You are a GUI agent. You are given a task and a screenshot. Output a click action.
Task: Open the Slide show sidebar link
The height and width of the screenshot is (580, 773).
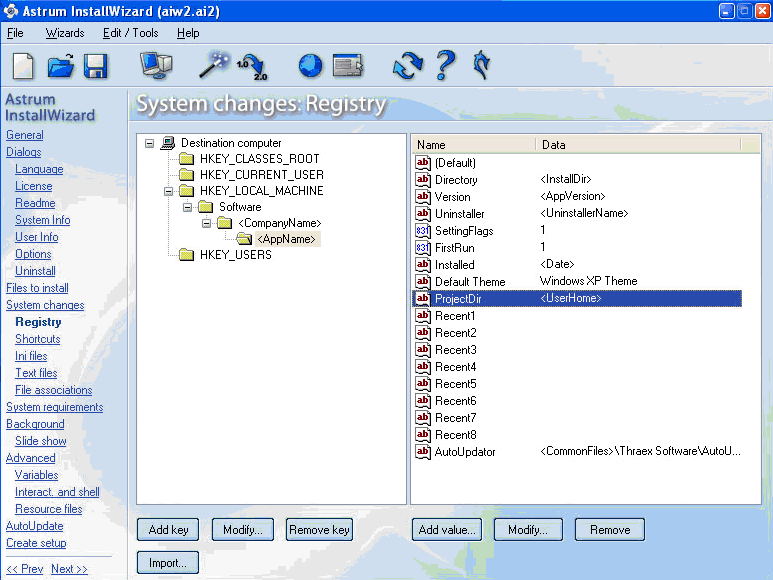41,441
